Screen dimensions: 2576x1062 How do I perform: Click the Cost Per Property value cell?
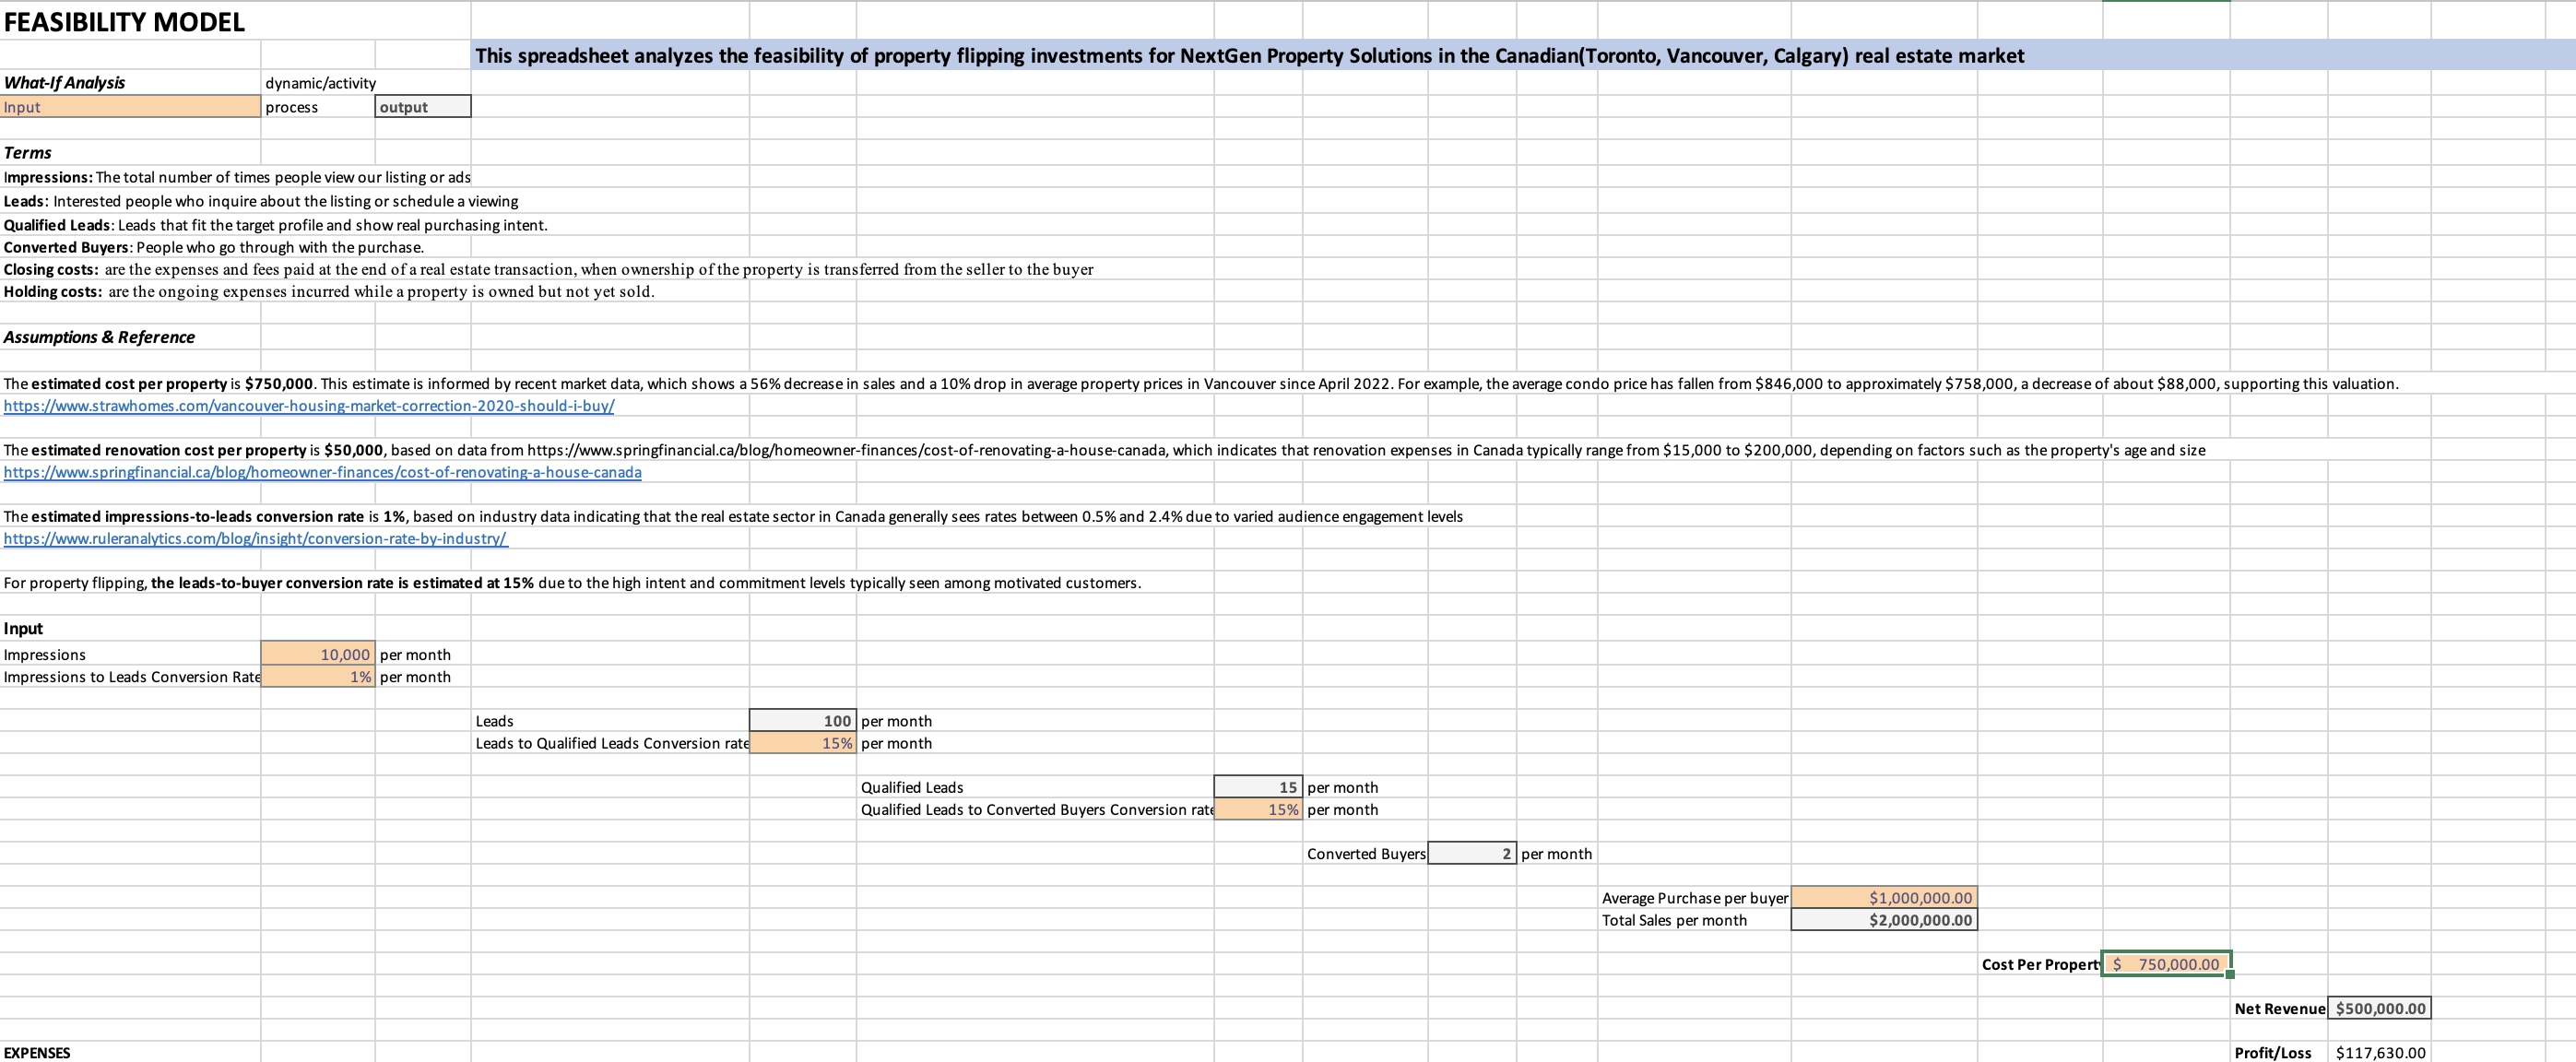click(x=2166, y=964)
